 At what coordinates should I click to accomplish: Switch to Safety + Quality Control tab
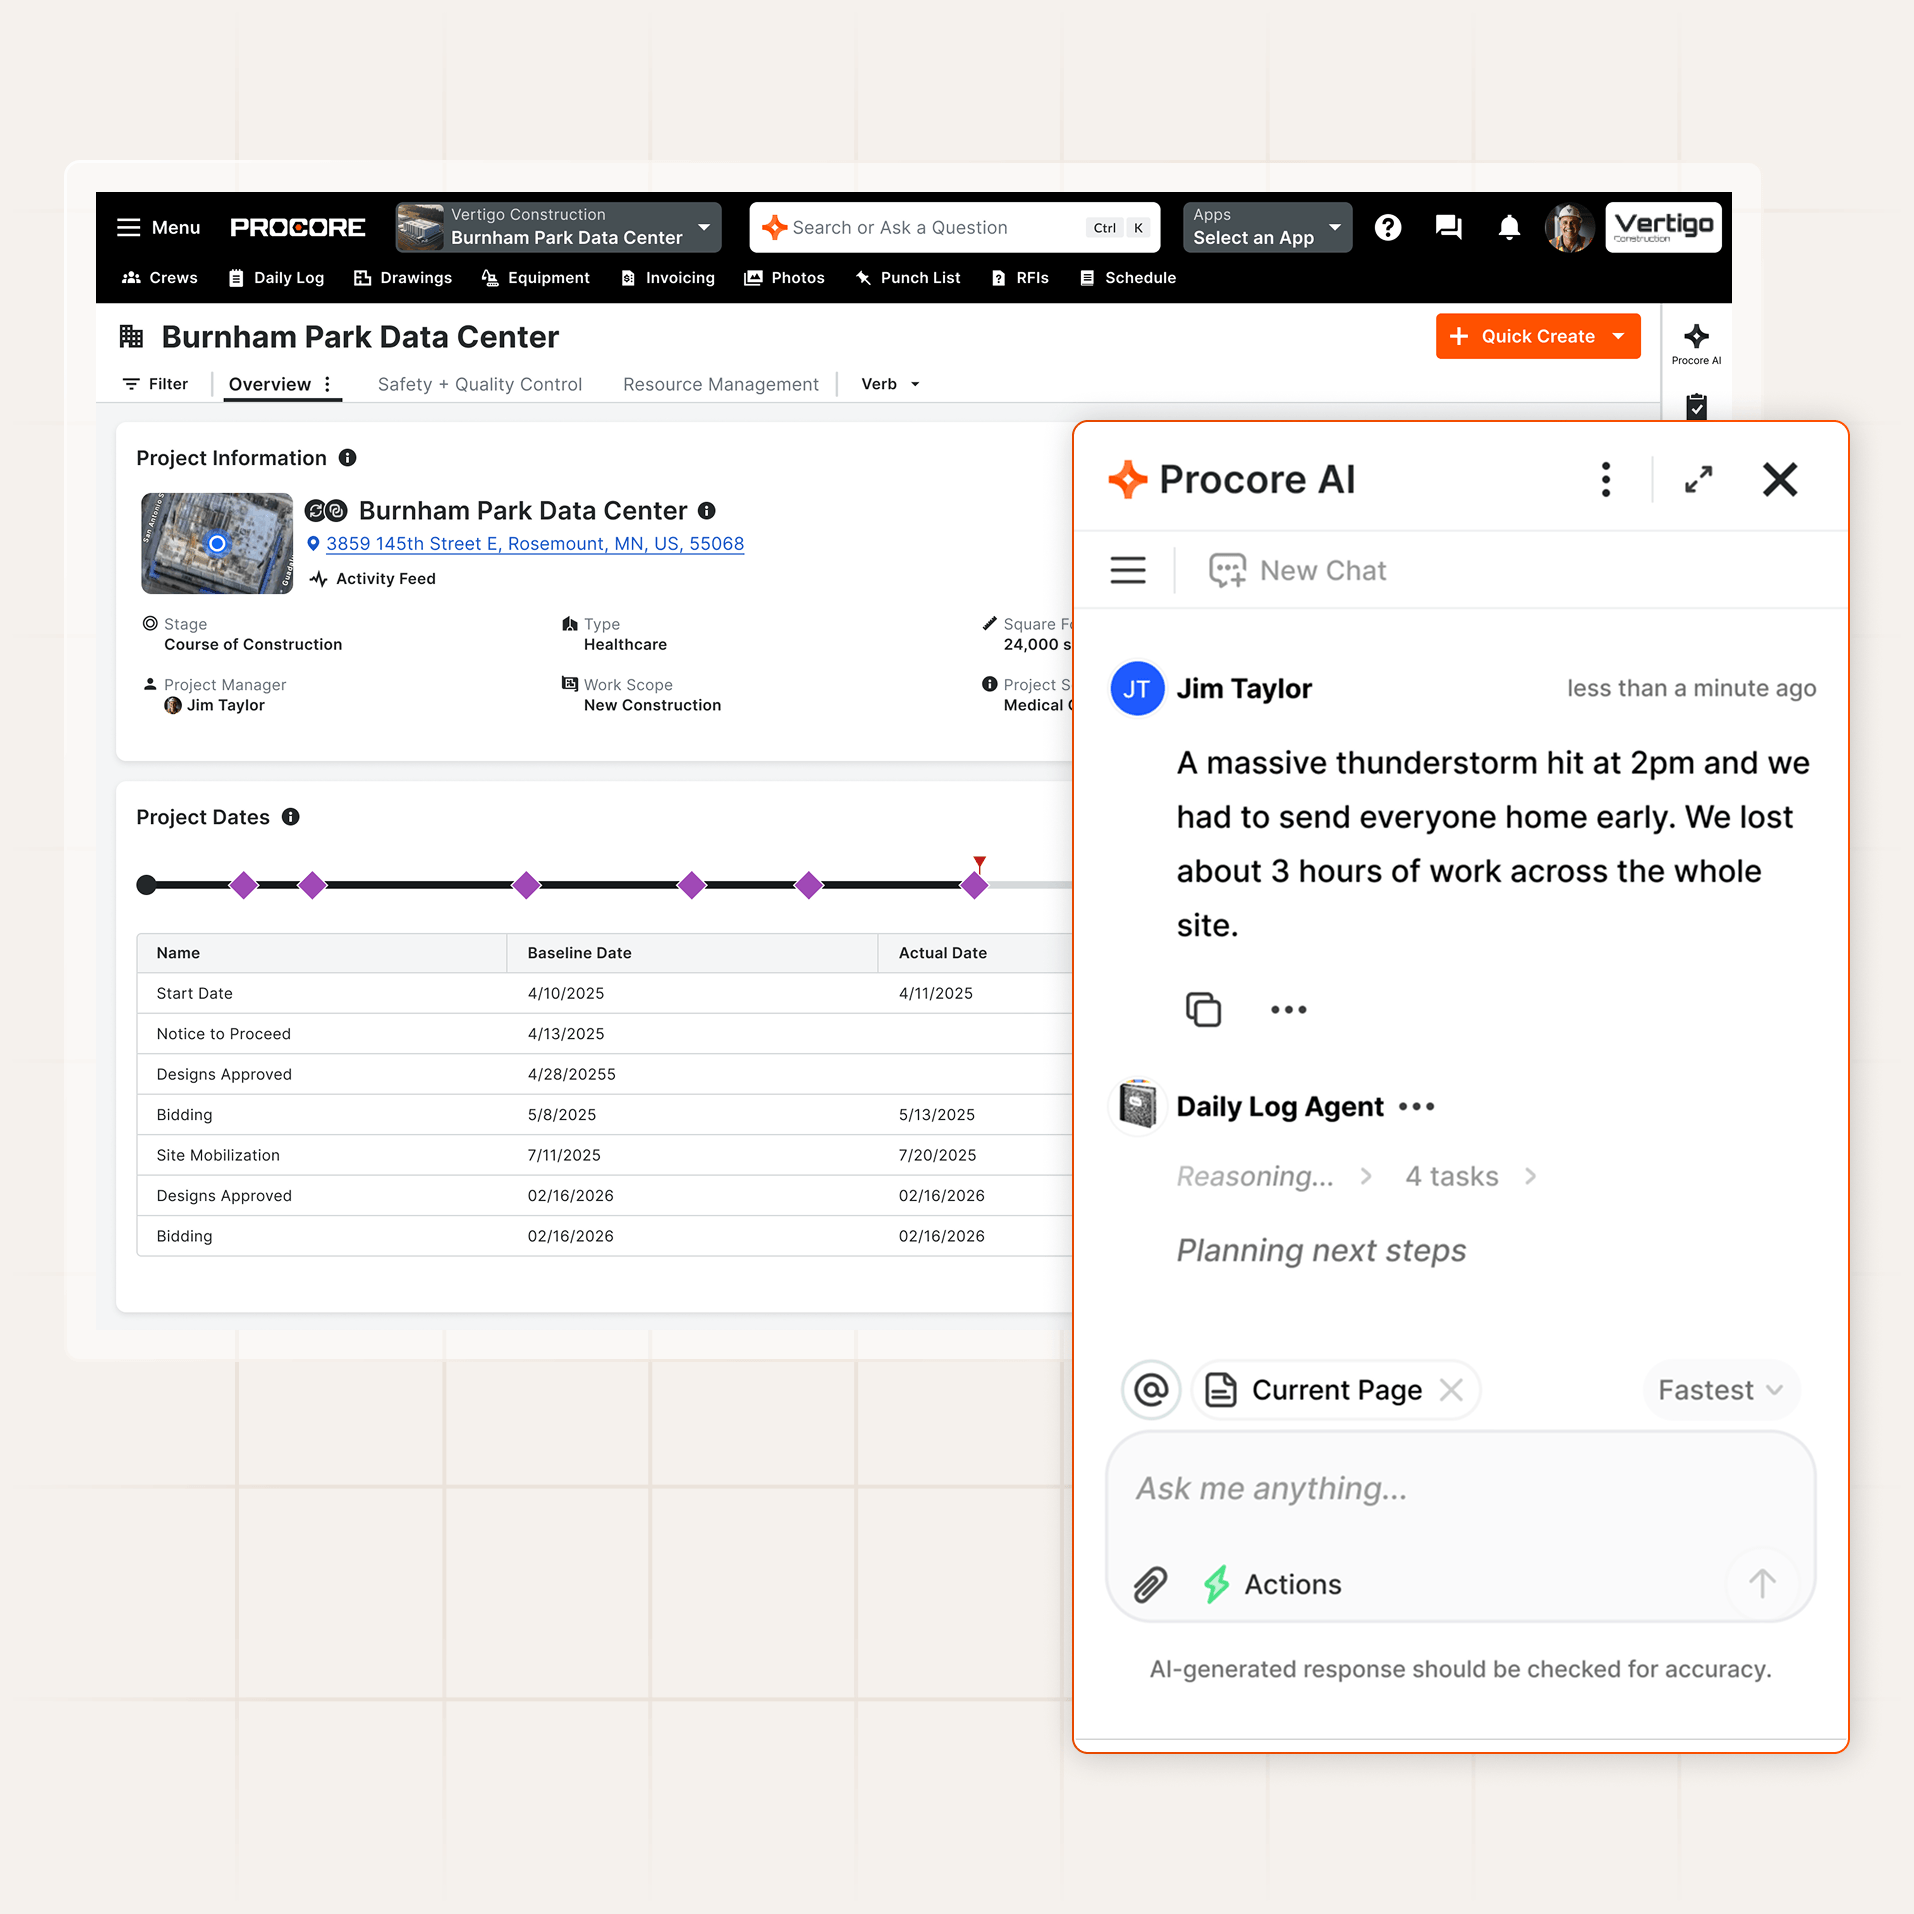[480, 384]
